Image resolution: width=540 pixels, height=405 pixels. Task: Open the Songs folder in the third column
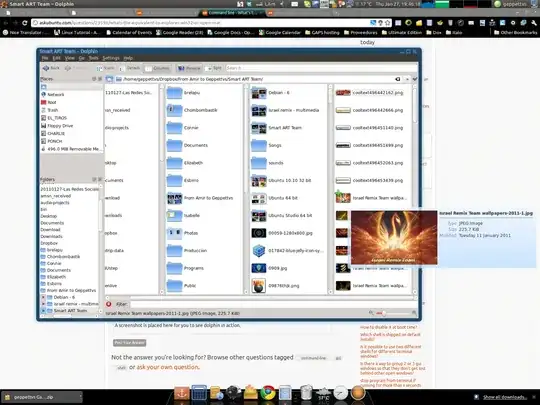tap(266, 145)
